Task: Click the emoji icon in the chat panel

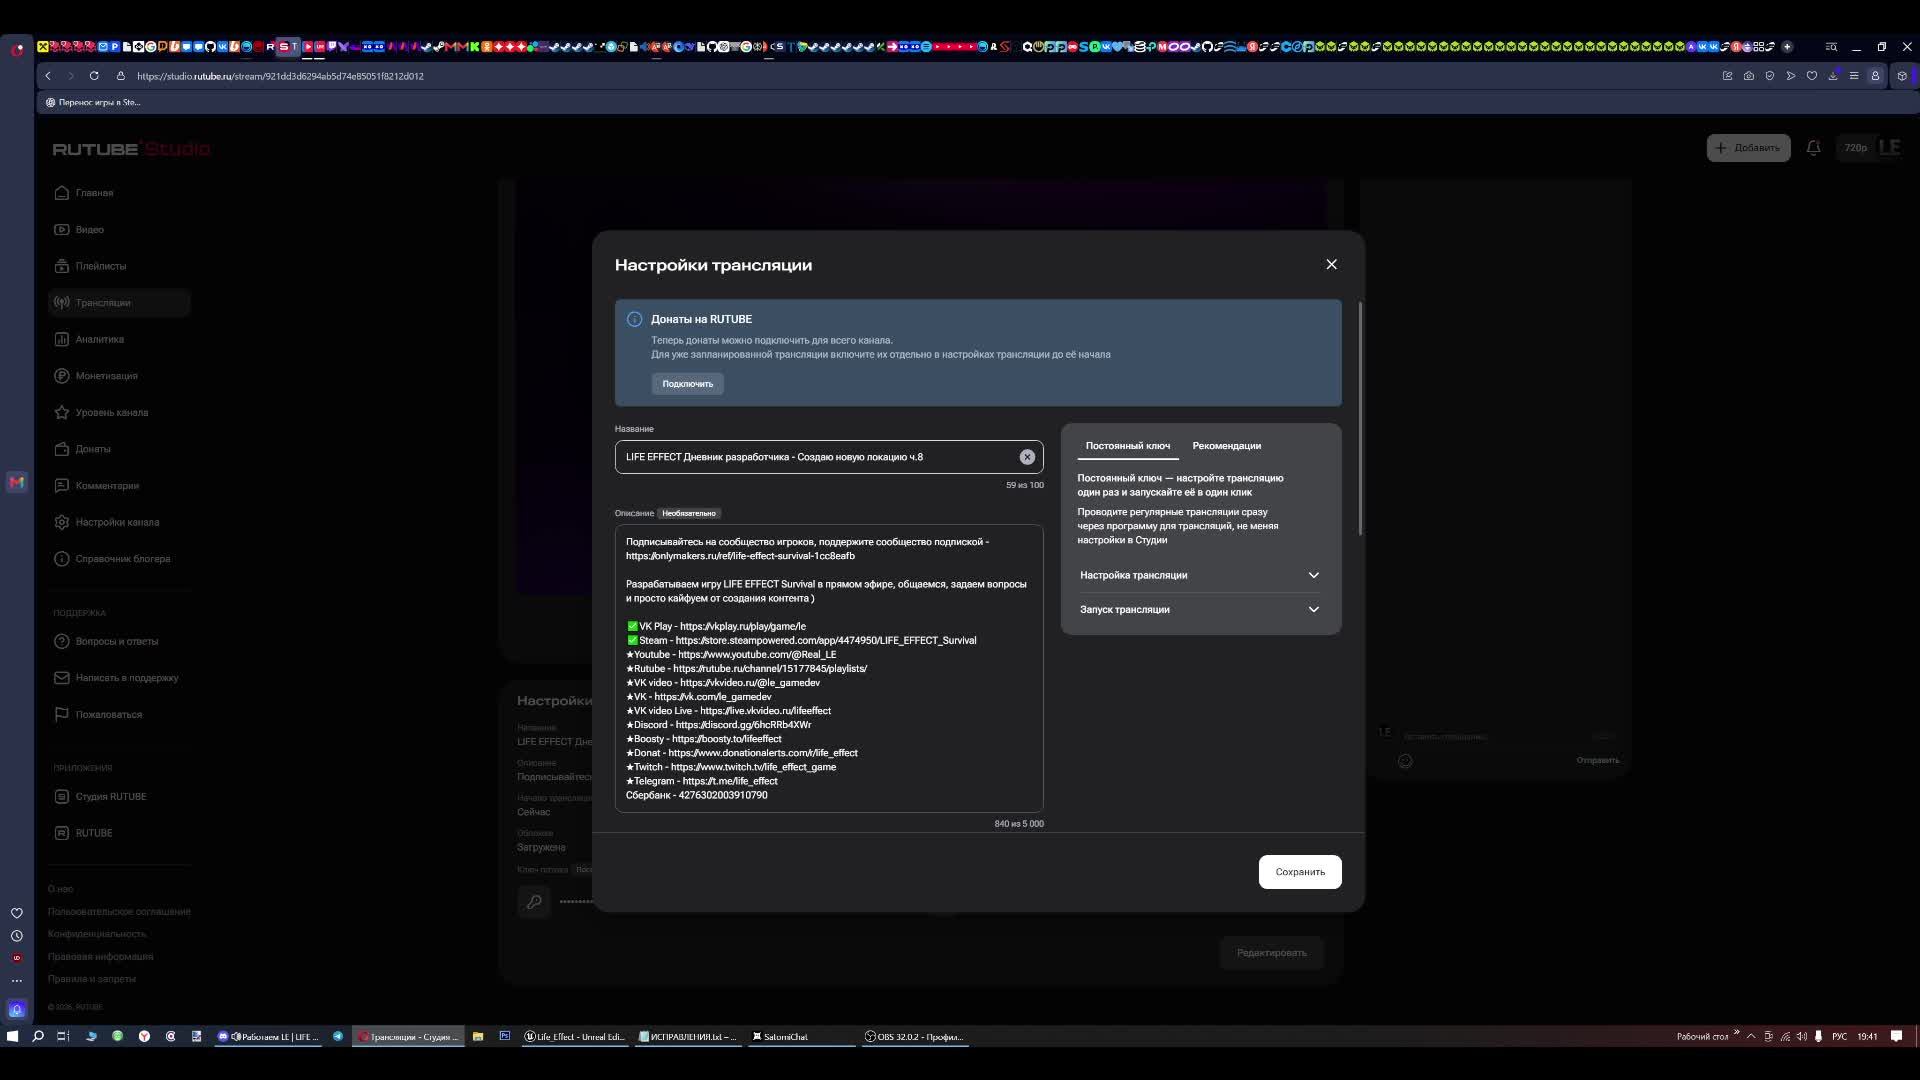Action: click(1405, 761)
